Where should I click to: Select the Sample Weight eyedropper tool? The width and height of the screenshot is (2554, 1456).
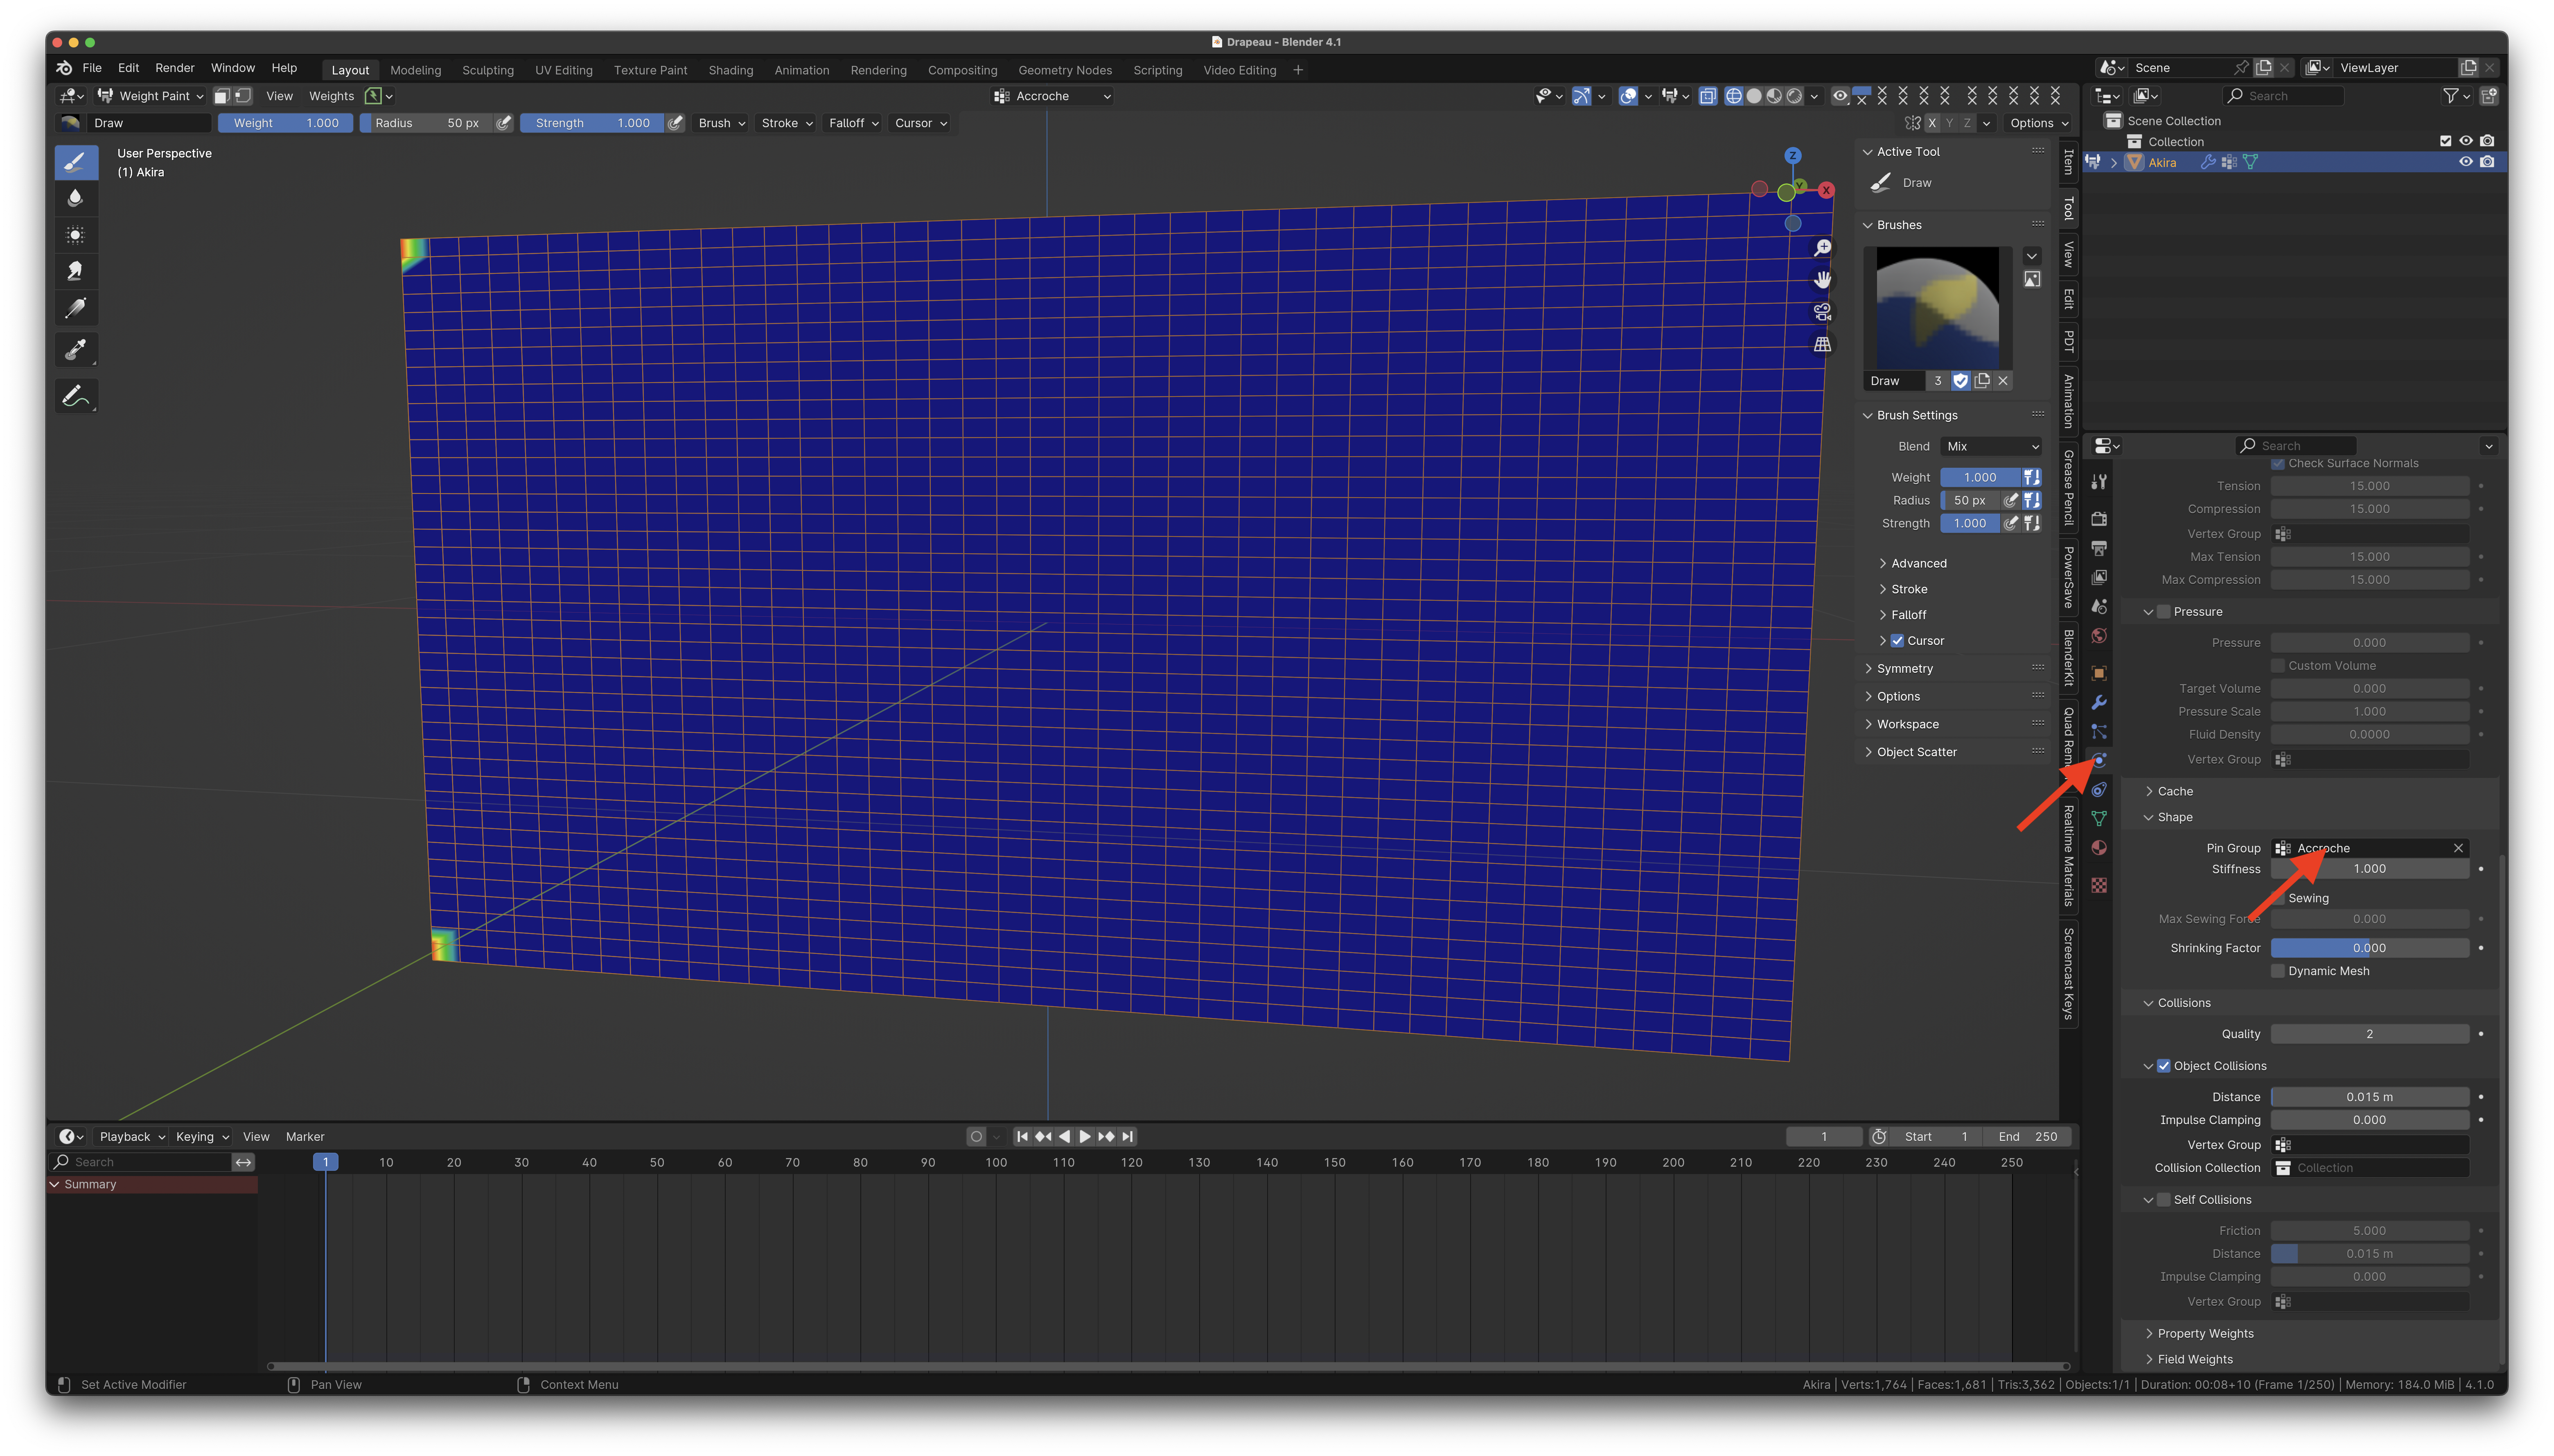pos(76,350)
